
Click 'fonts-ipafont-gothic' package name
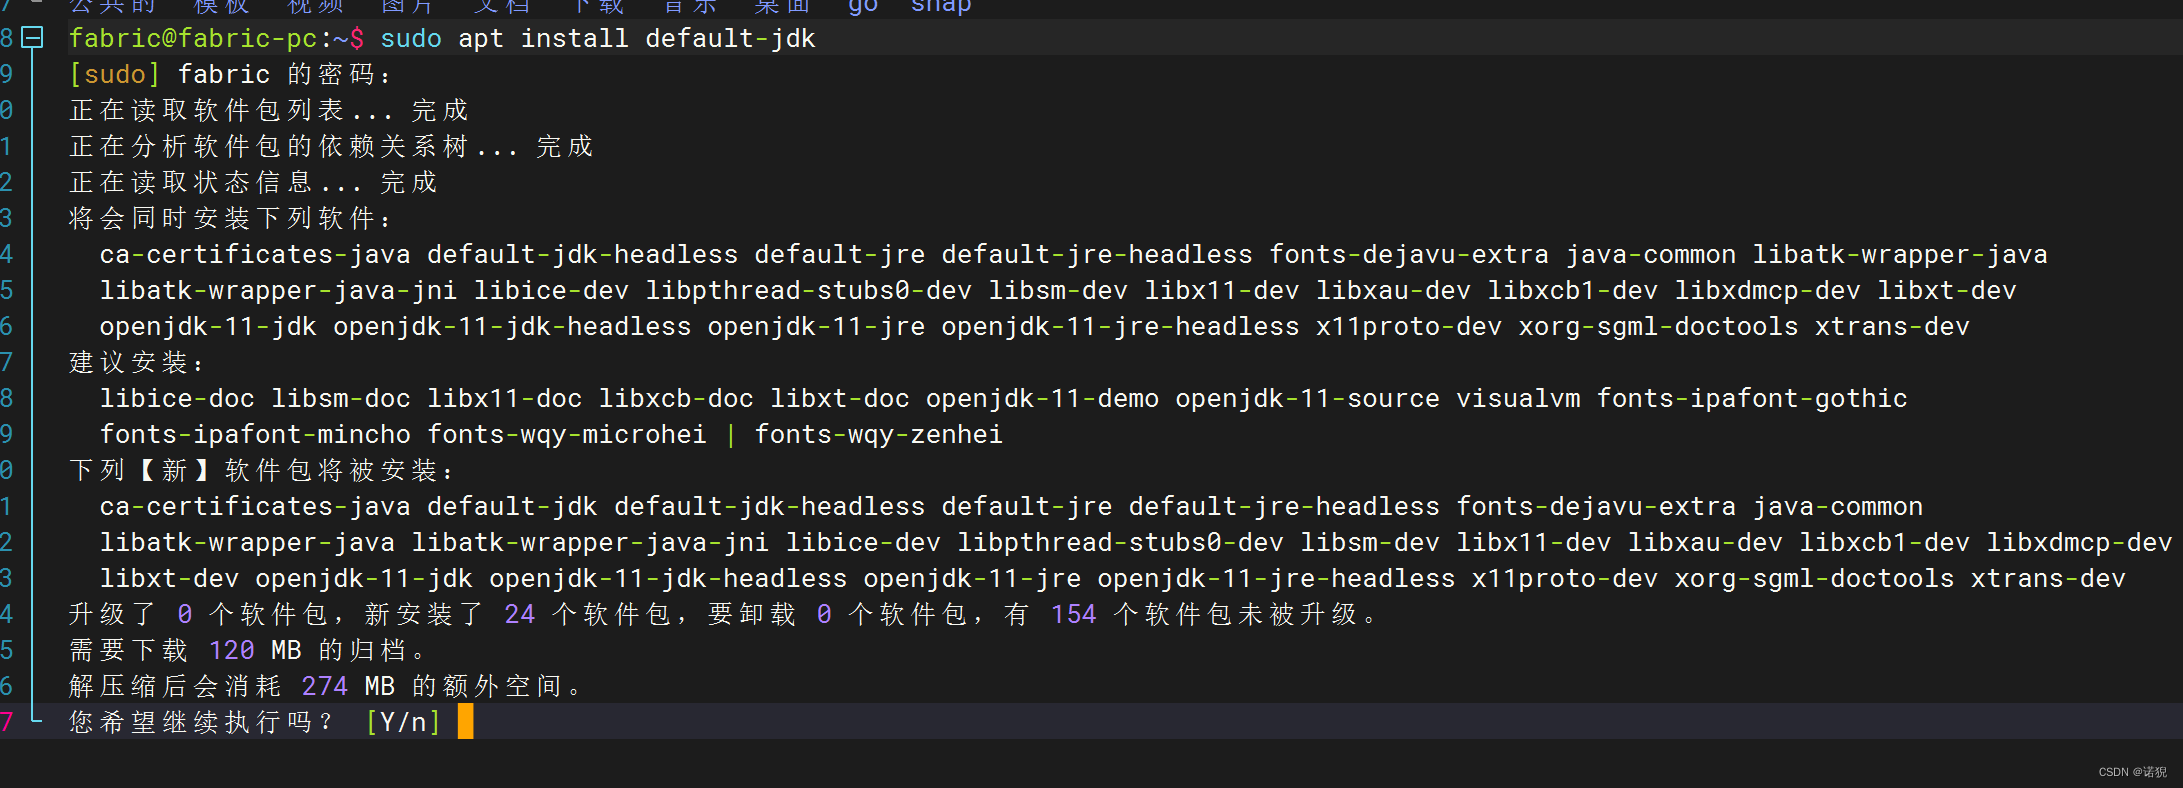pos(1752,399)
